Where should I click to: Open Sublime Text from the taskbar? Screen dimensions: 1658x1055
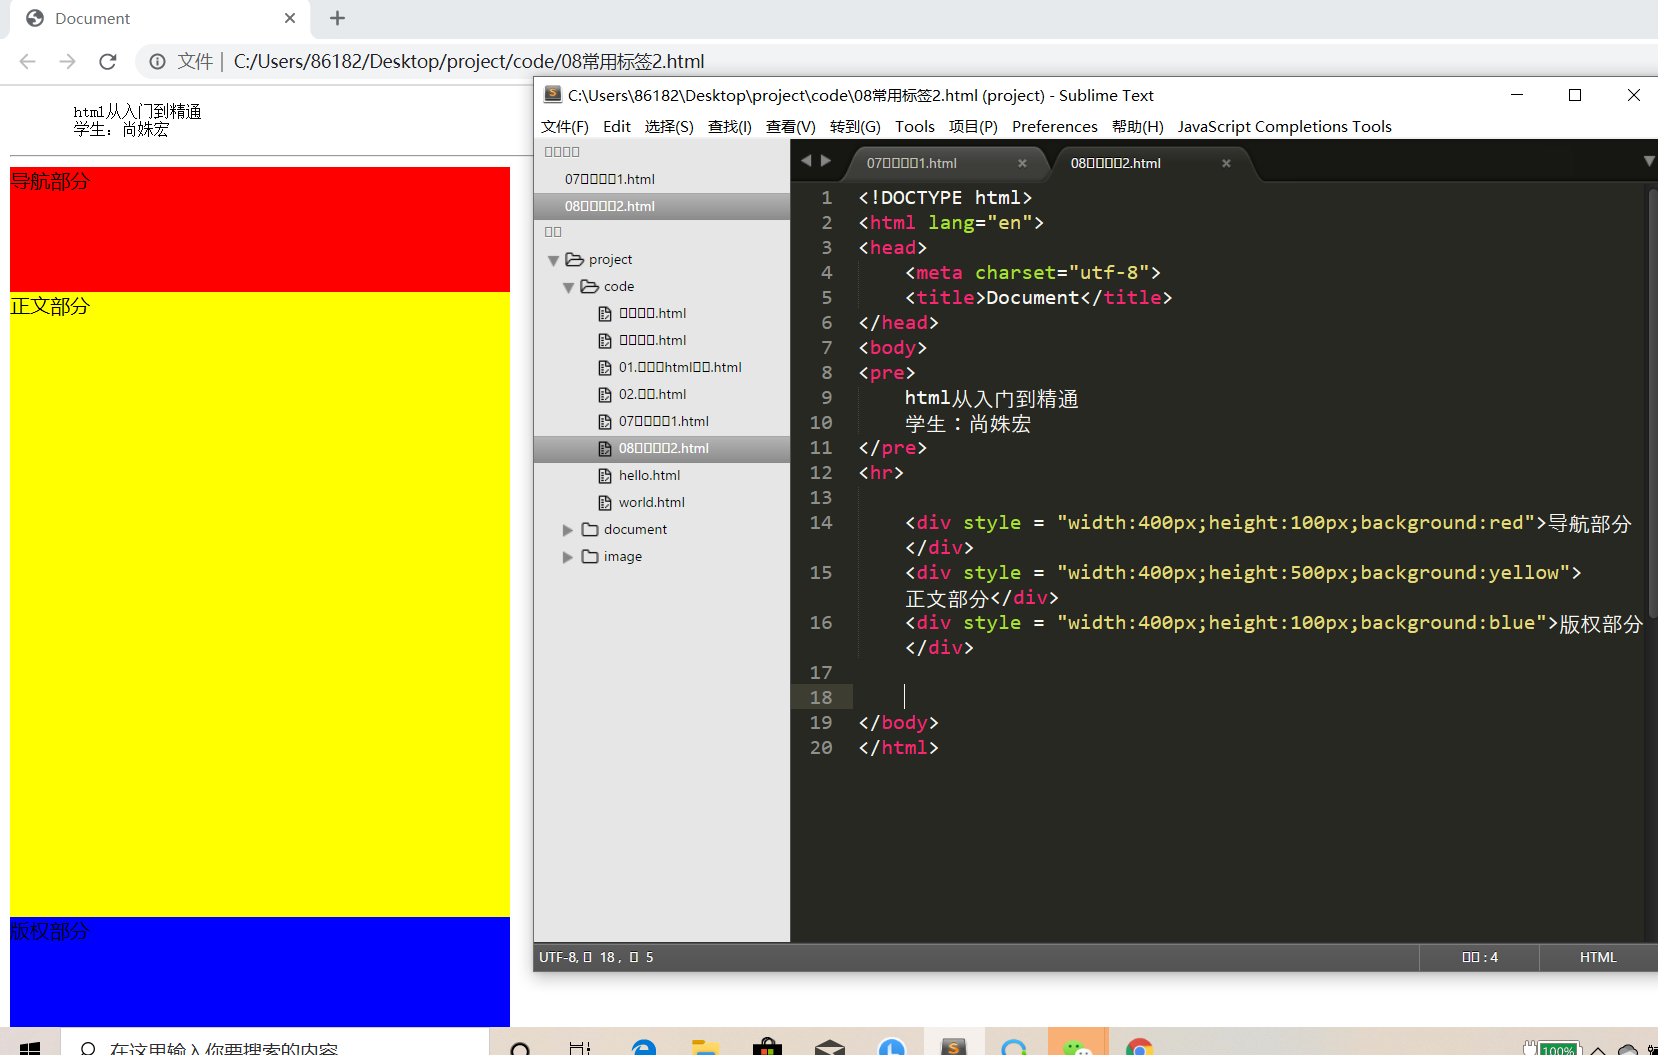954,1046
